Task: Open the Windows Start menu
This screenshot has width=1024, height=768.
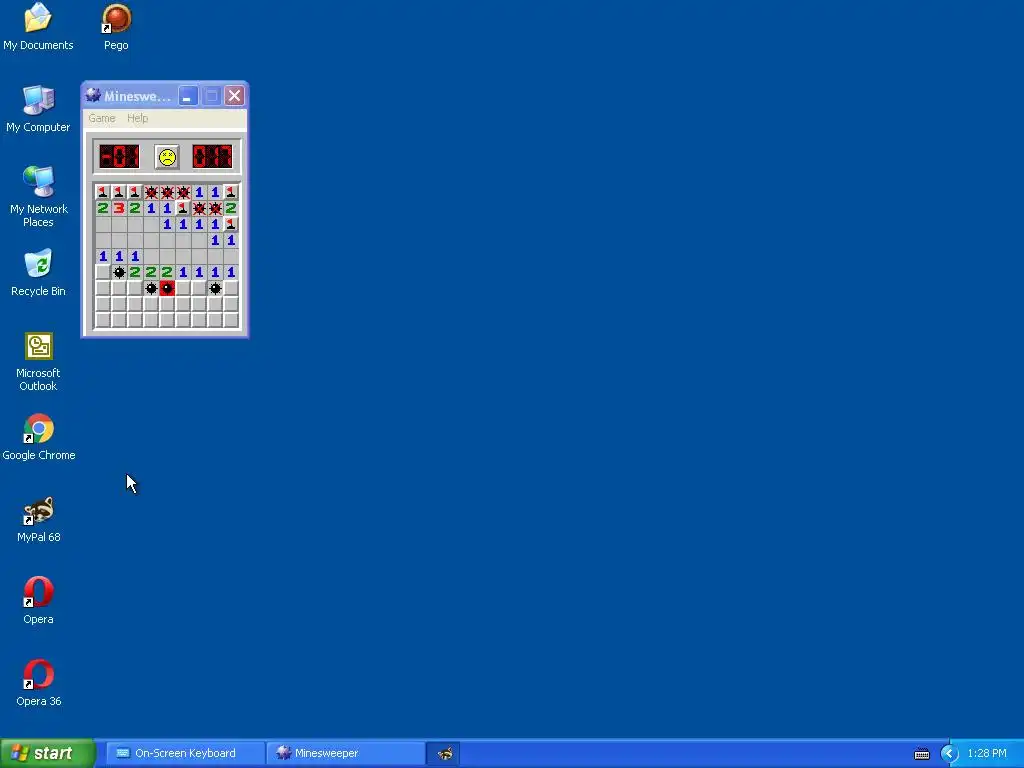Action: [48, 753]
